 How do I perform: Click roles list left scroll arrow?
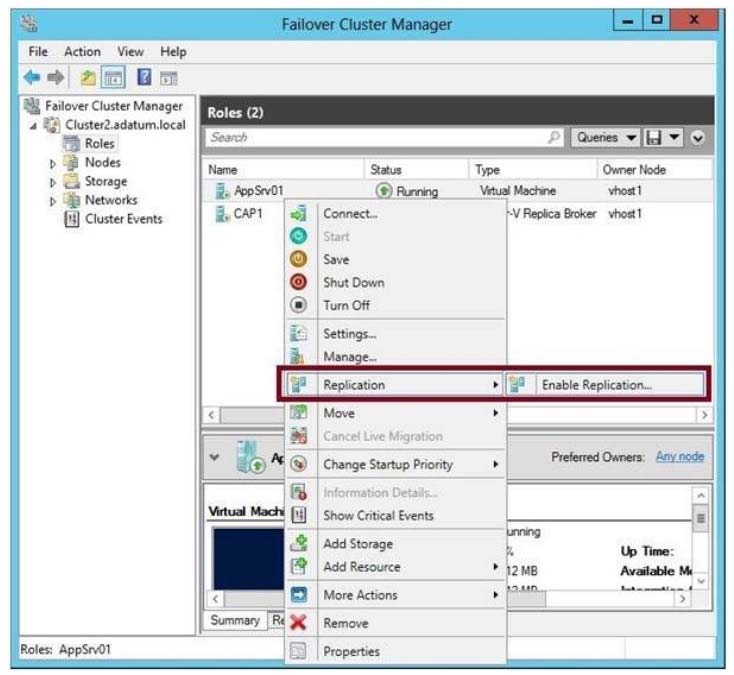pyautogui.click(x=212, y=415)
